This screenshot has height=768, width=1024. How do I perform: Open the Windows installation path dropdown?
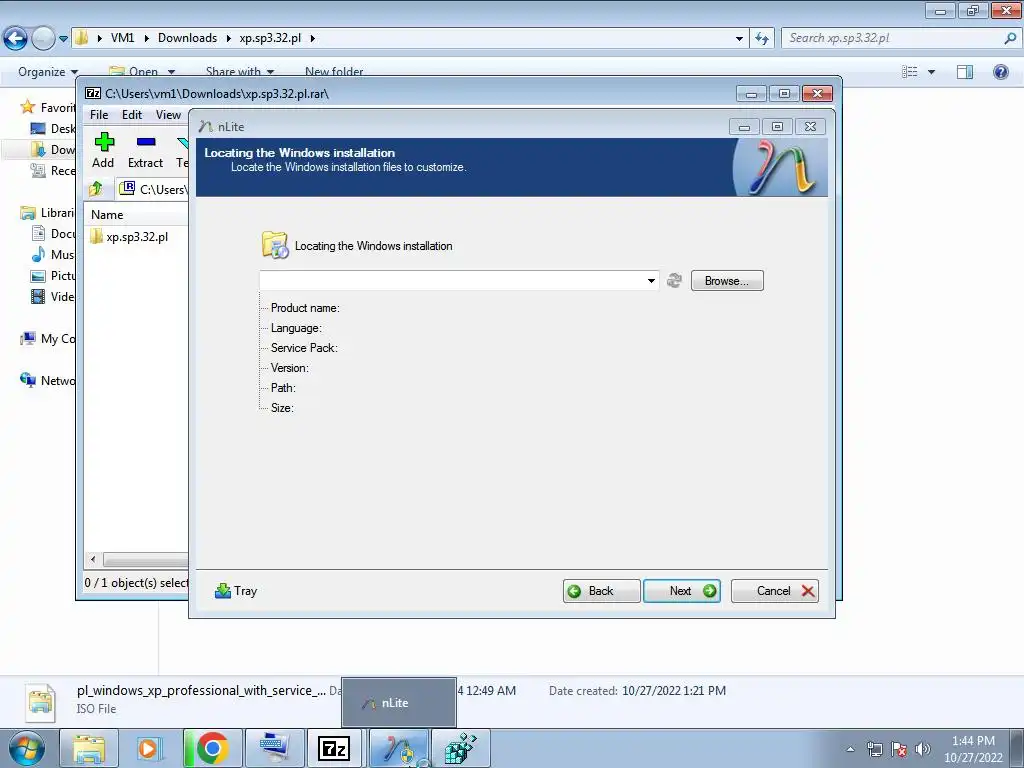coord(651,281)
